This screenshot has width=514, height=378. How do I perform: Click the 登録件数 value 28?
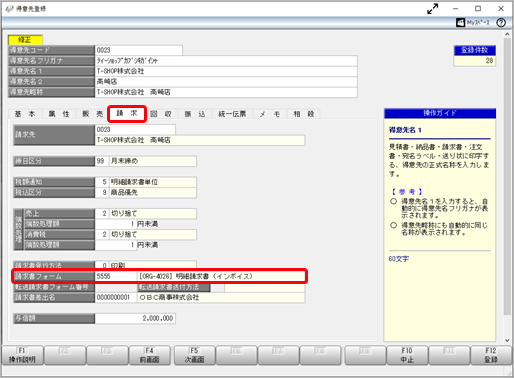click(x=475, y=61)
